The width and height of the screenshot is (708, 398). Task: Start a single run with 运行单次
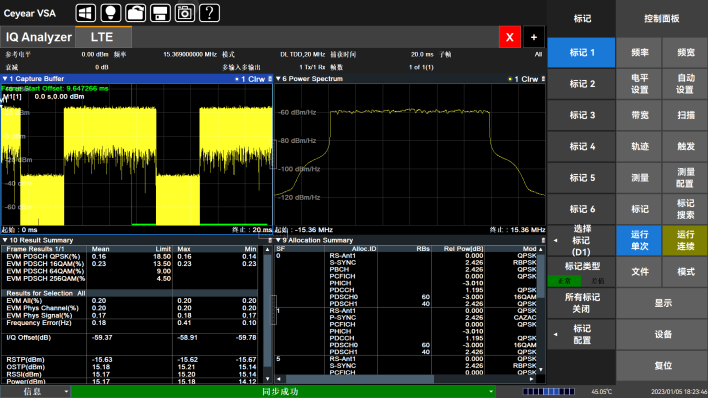point(639,240)
